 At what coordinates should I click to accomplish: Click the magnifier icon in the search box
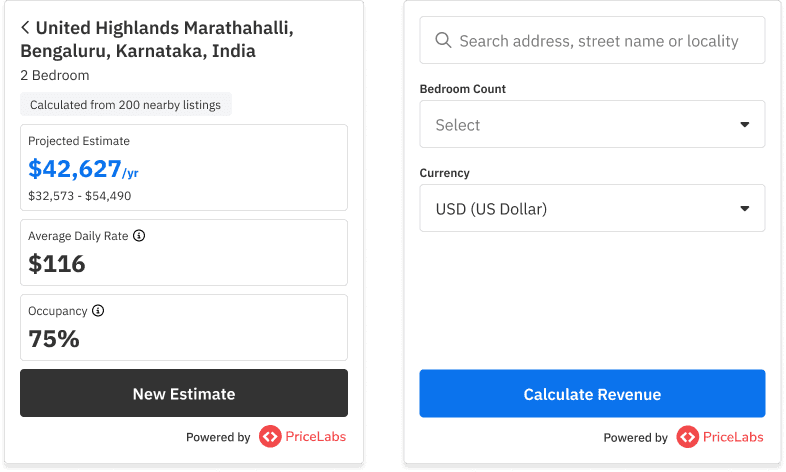pyautogui.click(x=444, y=41)
